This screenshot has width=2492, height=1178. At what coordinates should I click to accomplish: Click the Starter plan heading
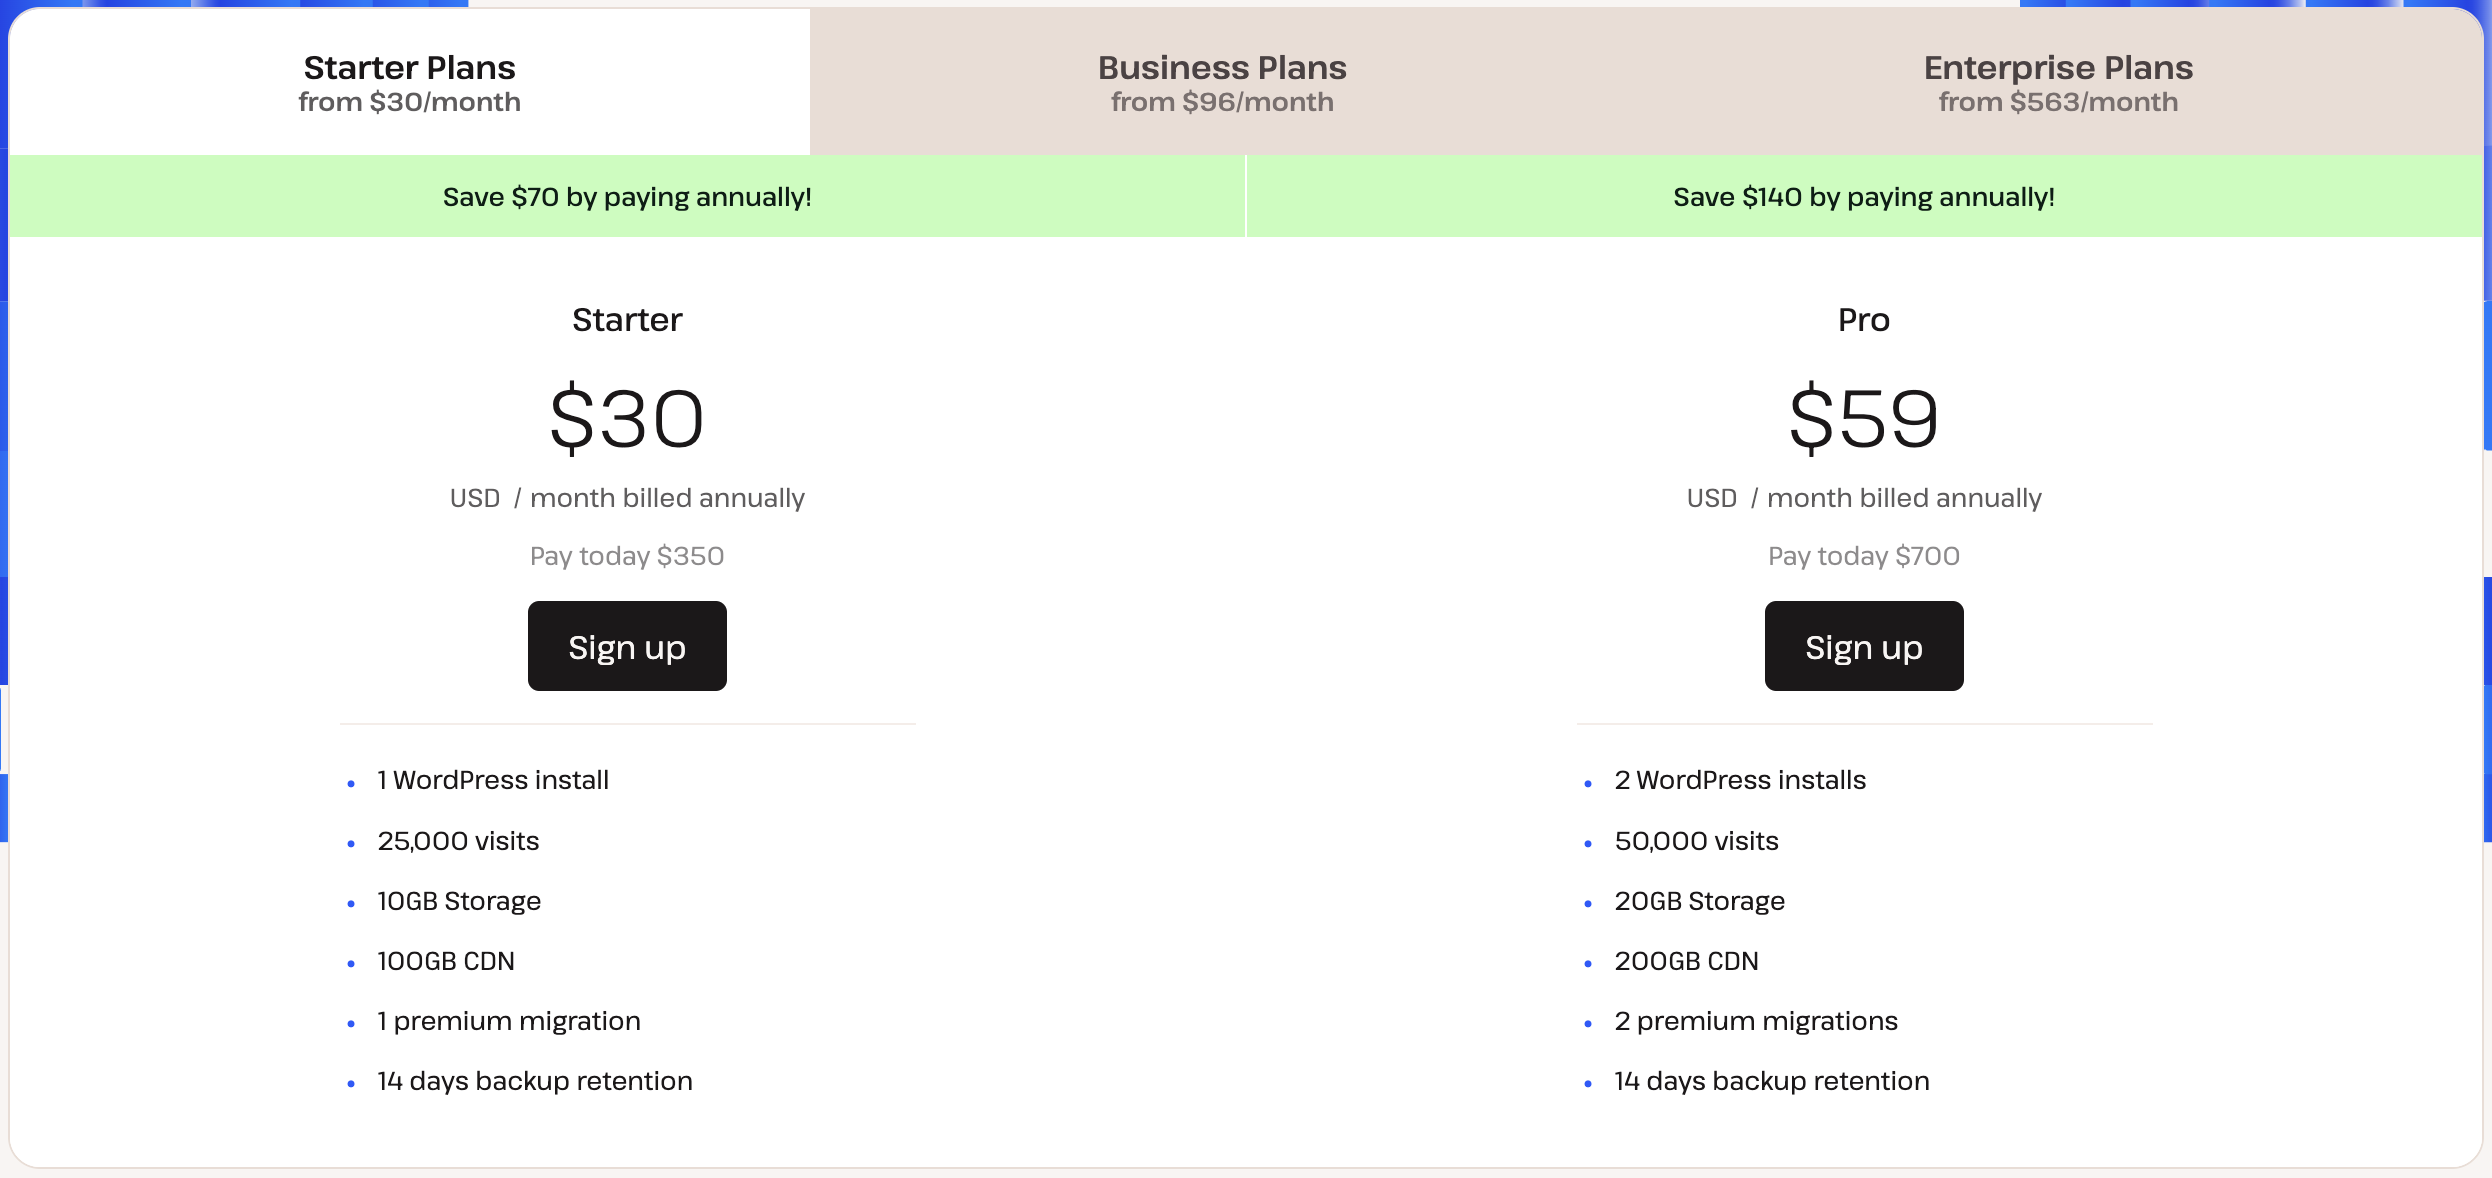click(627, 320)
